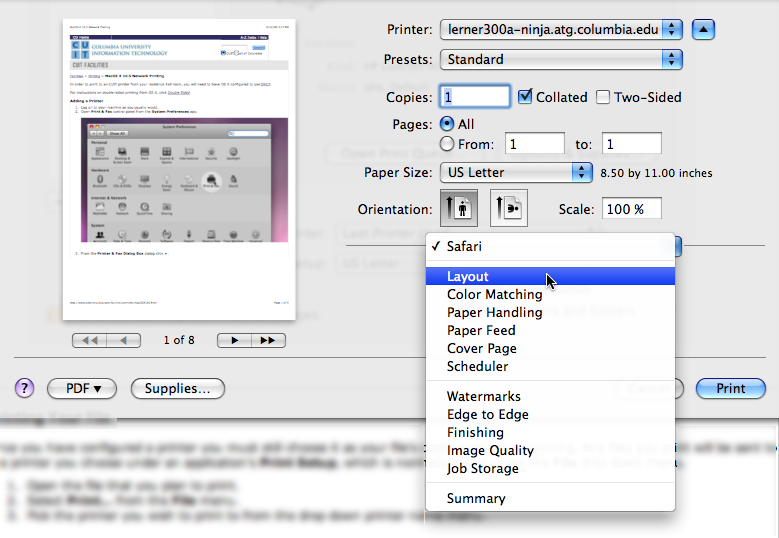This screenshot has height=538, width=779.
Task: Choose Paper Handling menu item
Action: click(550, 312)
